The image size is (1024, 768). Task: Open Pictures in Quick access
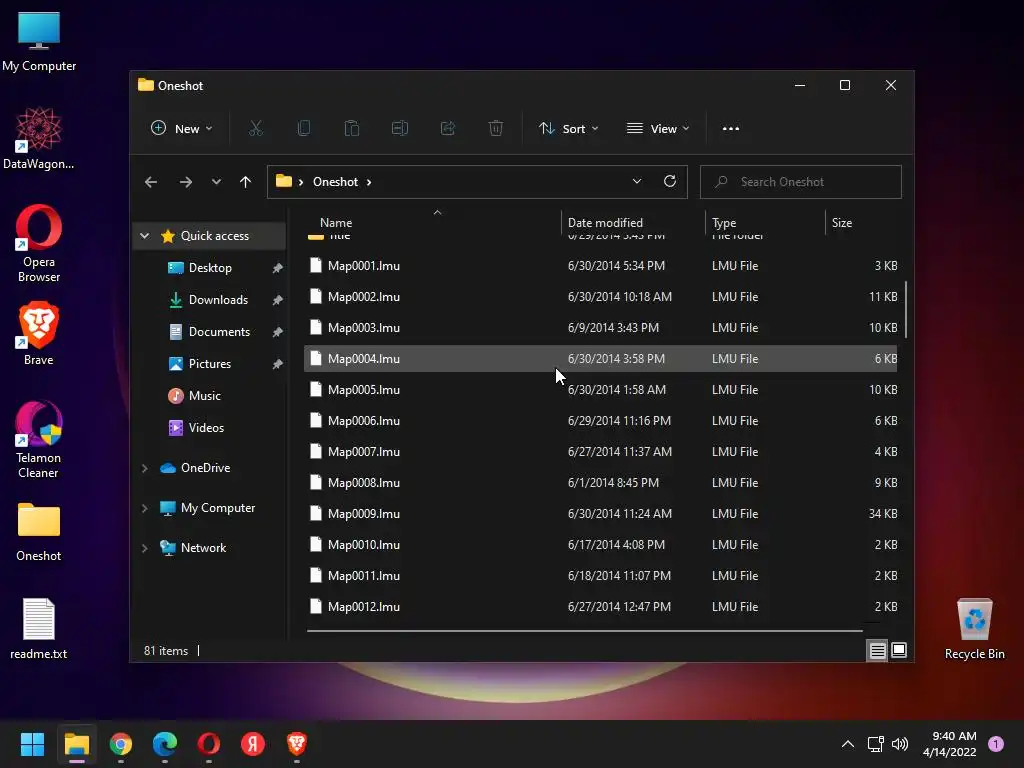point(210,364)
